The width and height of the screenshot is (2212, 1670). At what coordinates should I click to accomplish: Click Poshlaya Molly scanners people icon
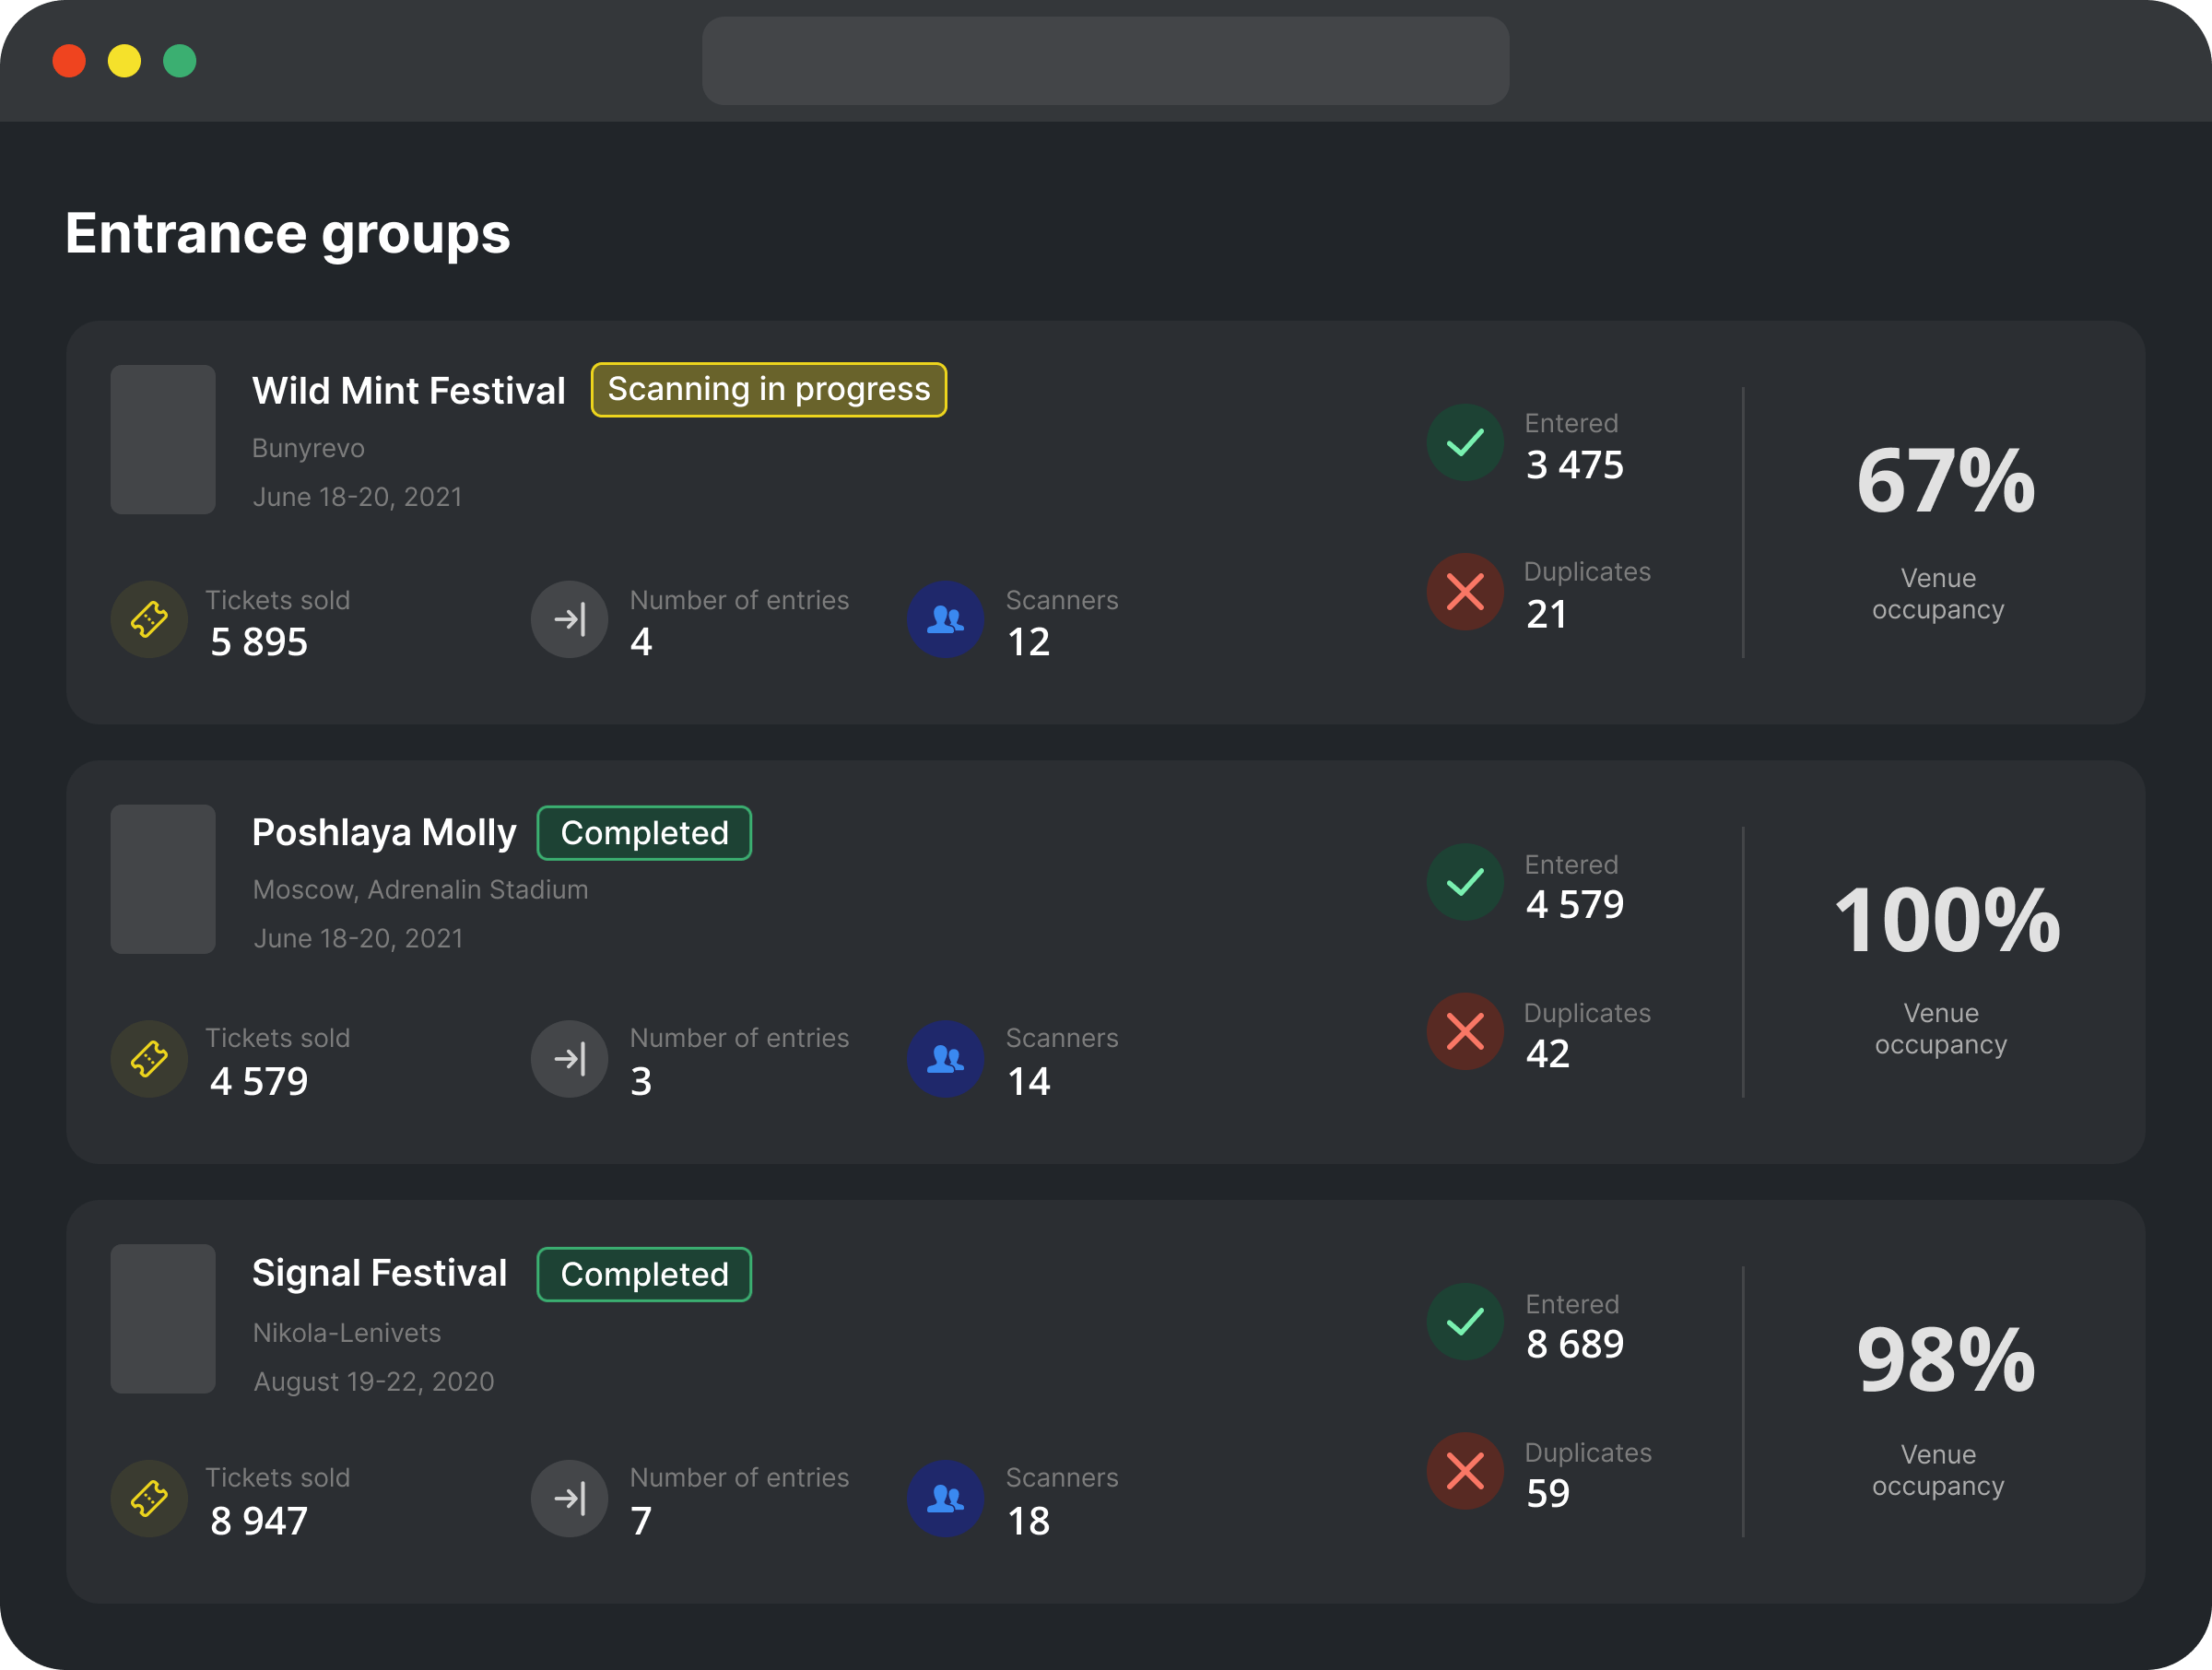tap(945, 1059)
